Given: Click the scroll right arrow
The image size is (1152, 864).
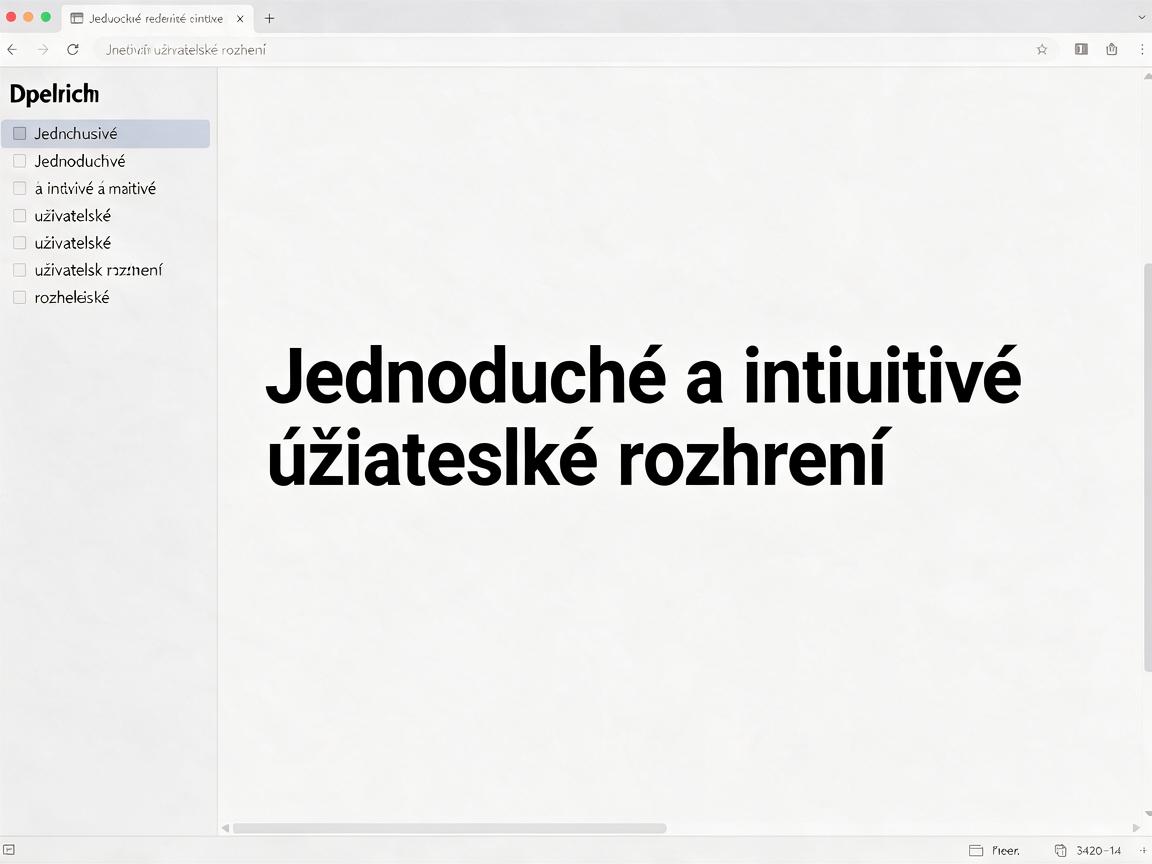Looking at the screenshot, I should coord(1136,828).
